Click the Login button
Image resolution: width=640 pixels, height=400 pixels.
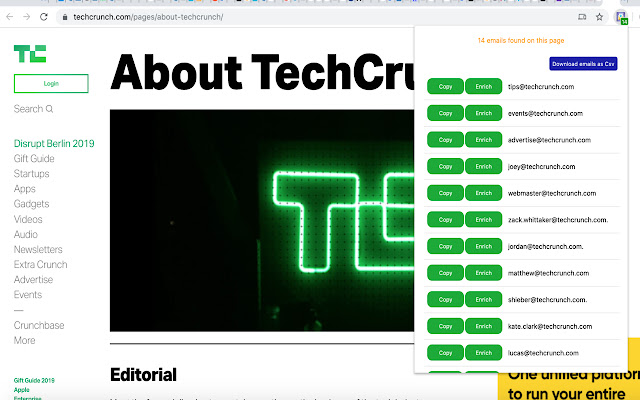(x=51, y=83)
